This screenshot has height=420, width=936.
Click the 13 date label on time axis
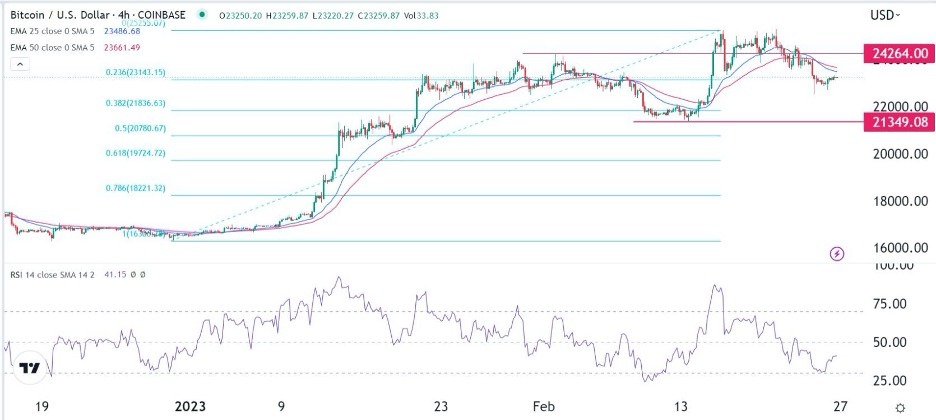[x=683, y=407]
